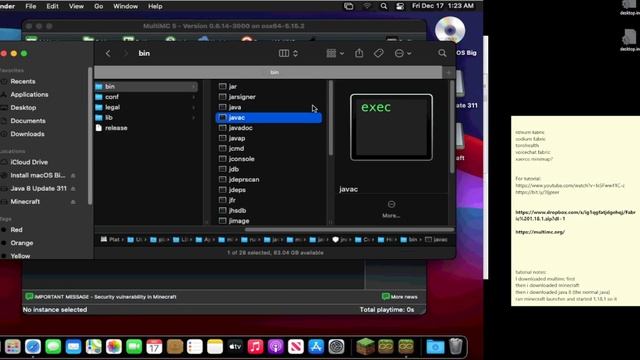Expand the conf folder chevron
Viewport: 640px width, 360px height.
click(193, 97)
